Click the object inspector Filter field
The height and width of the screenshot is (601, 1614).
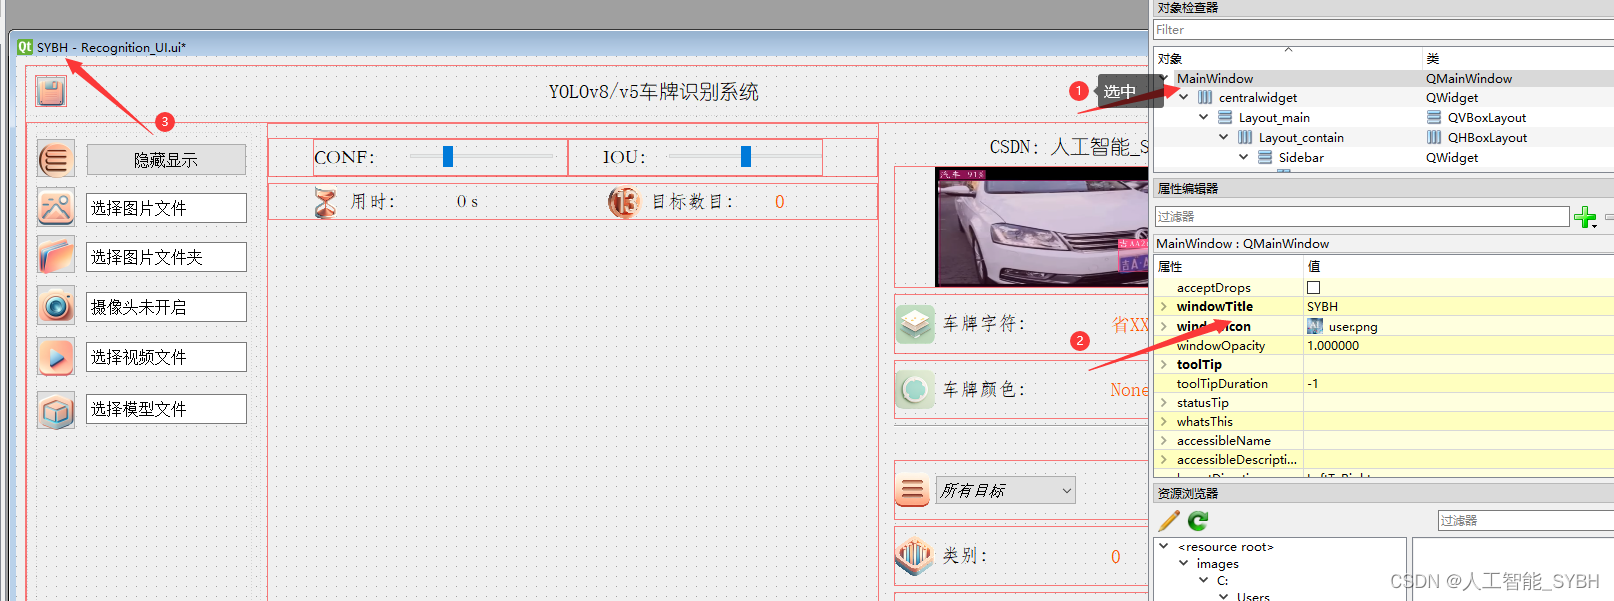pos(1383,30)
